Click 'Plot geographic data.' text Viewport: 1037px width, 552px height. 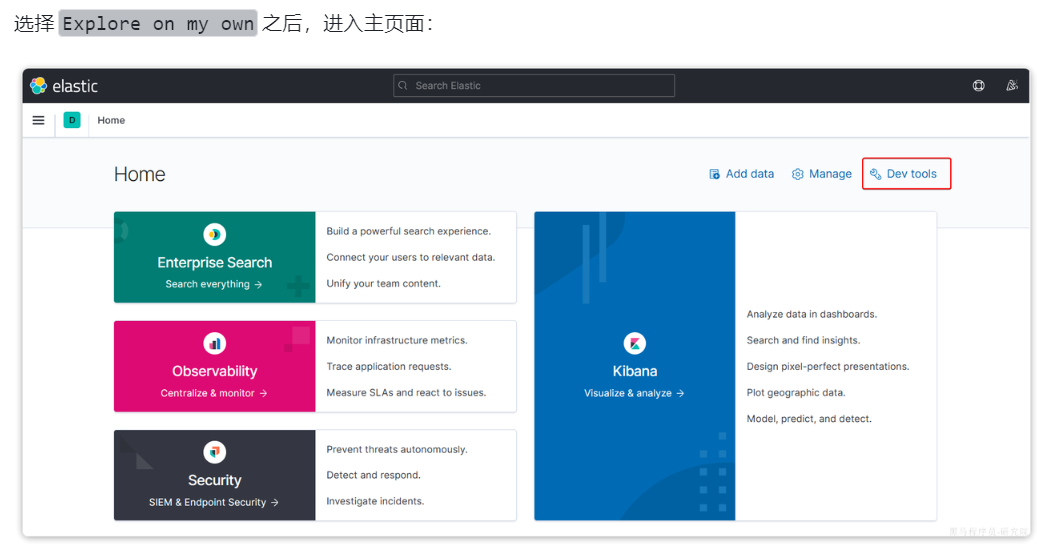796,393
